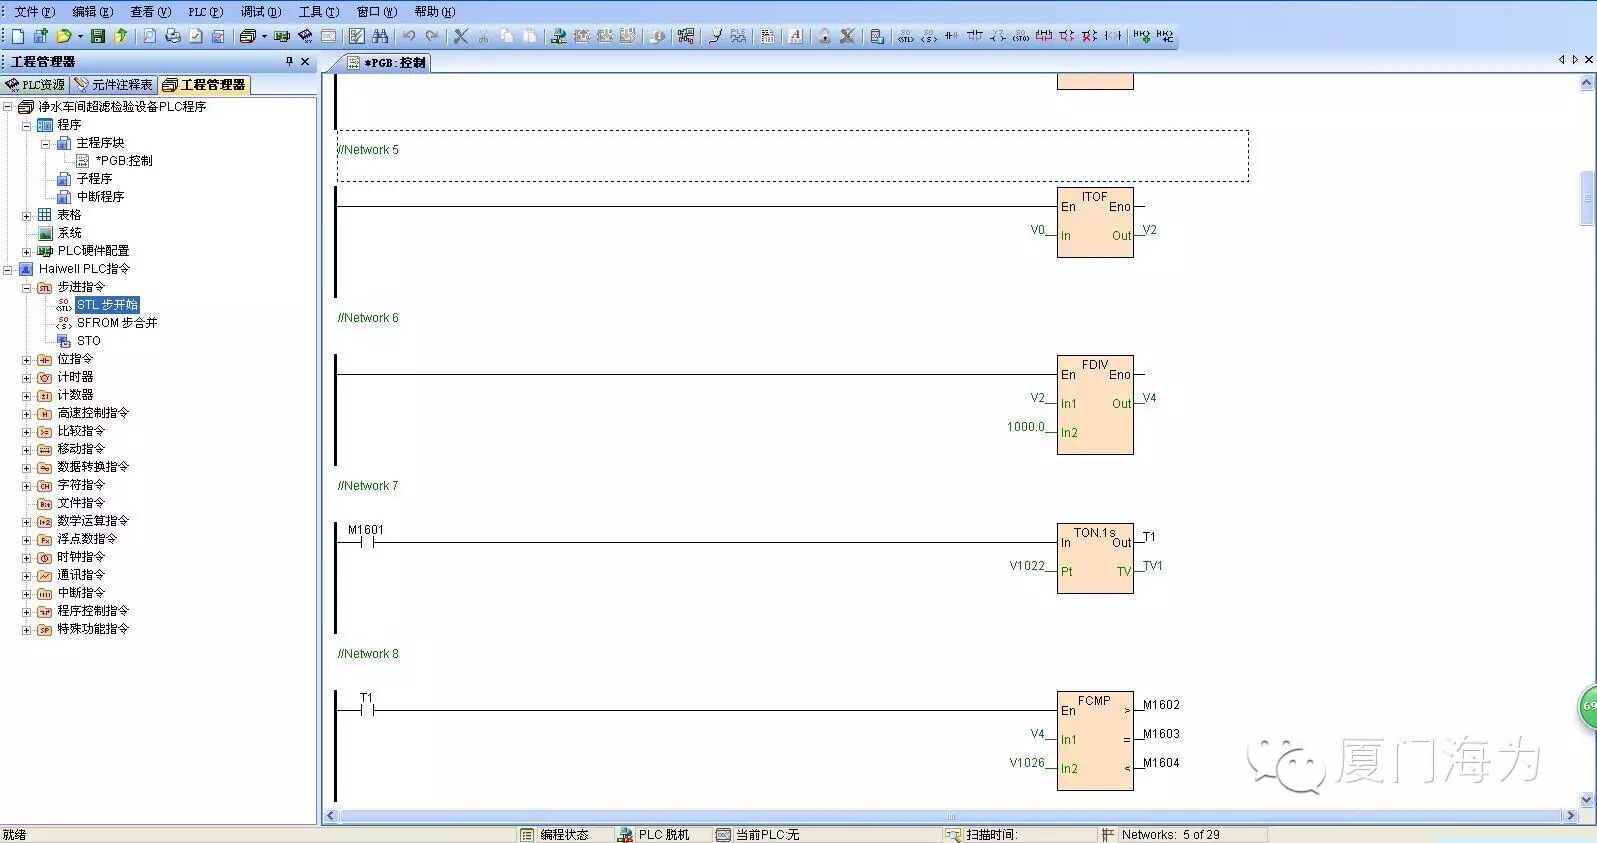Collapse the 主程序块 tree node

(45, 144)
